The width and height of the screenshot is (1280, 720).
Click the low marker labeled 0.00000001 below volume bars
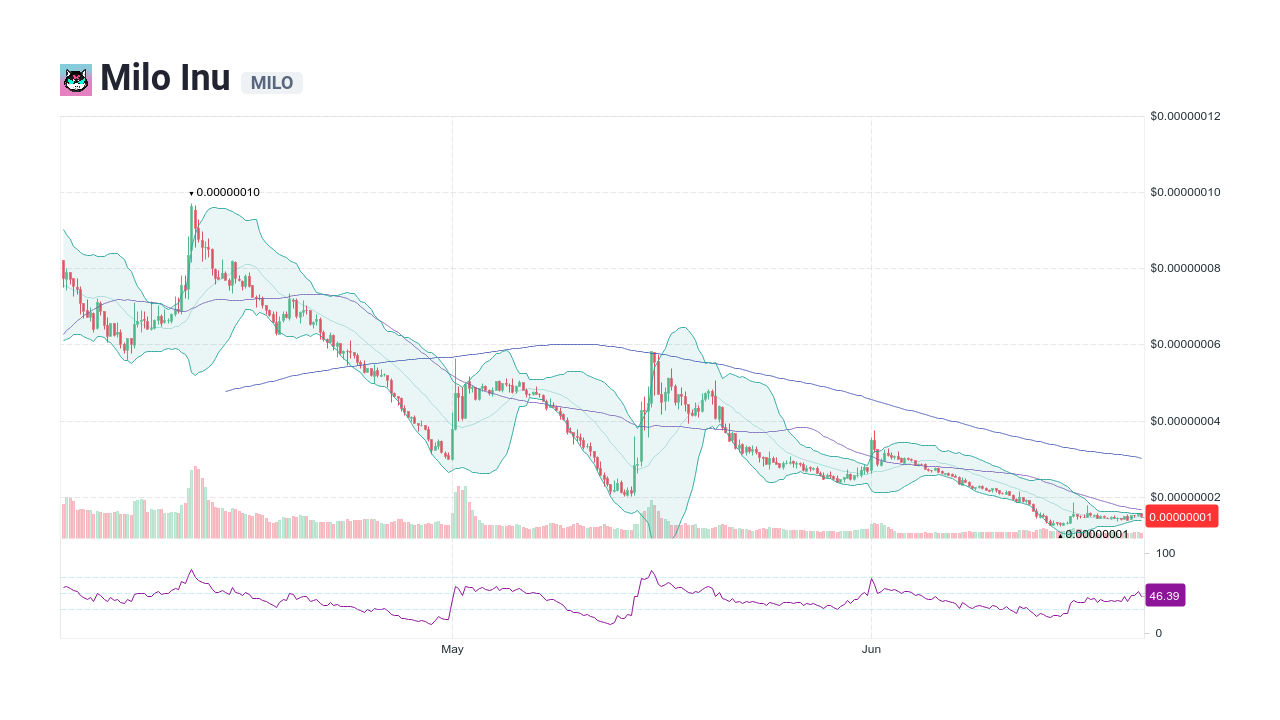[1098, 536]
